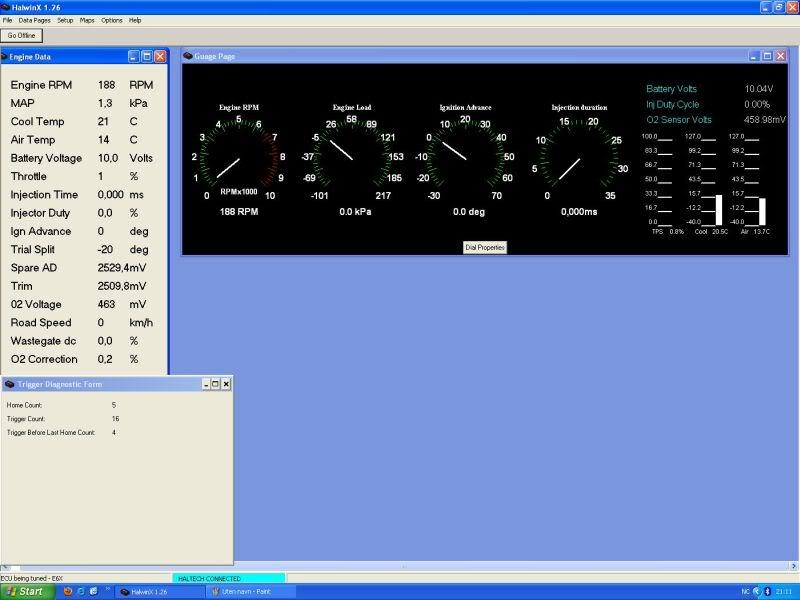Click the HalwinX app icon in title bar
The height and width of the screenshot is (600, 800).
tap(5, 7)
